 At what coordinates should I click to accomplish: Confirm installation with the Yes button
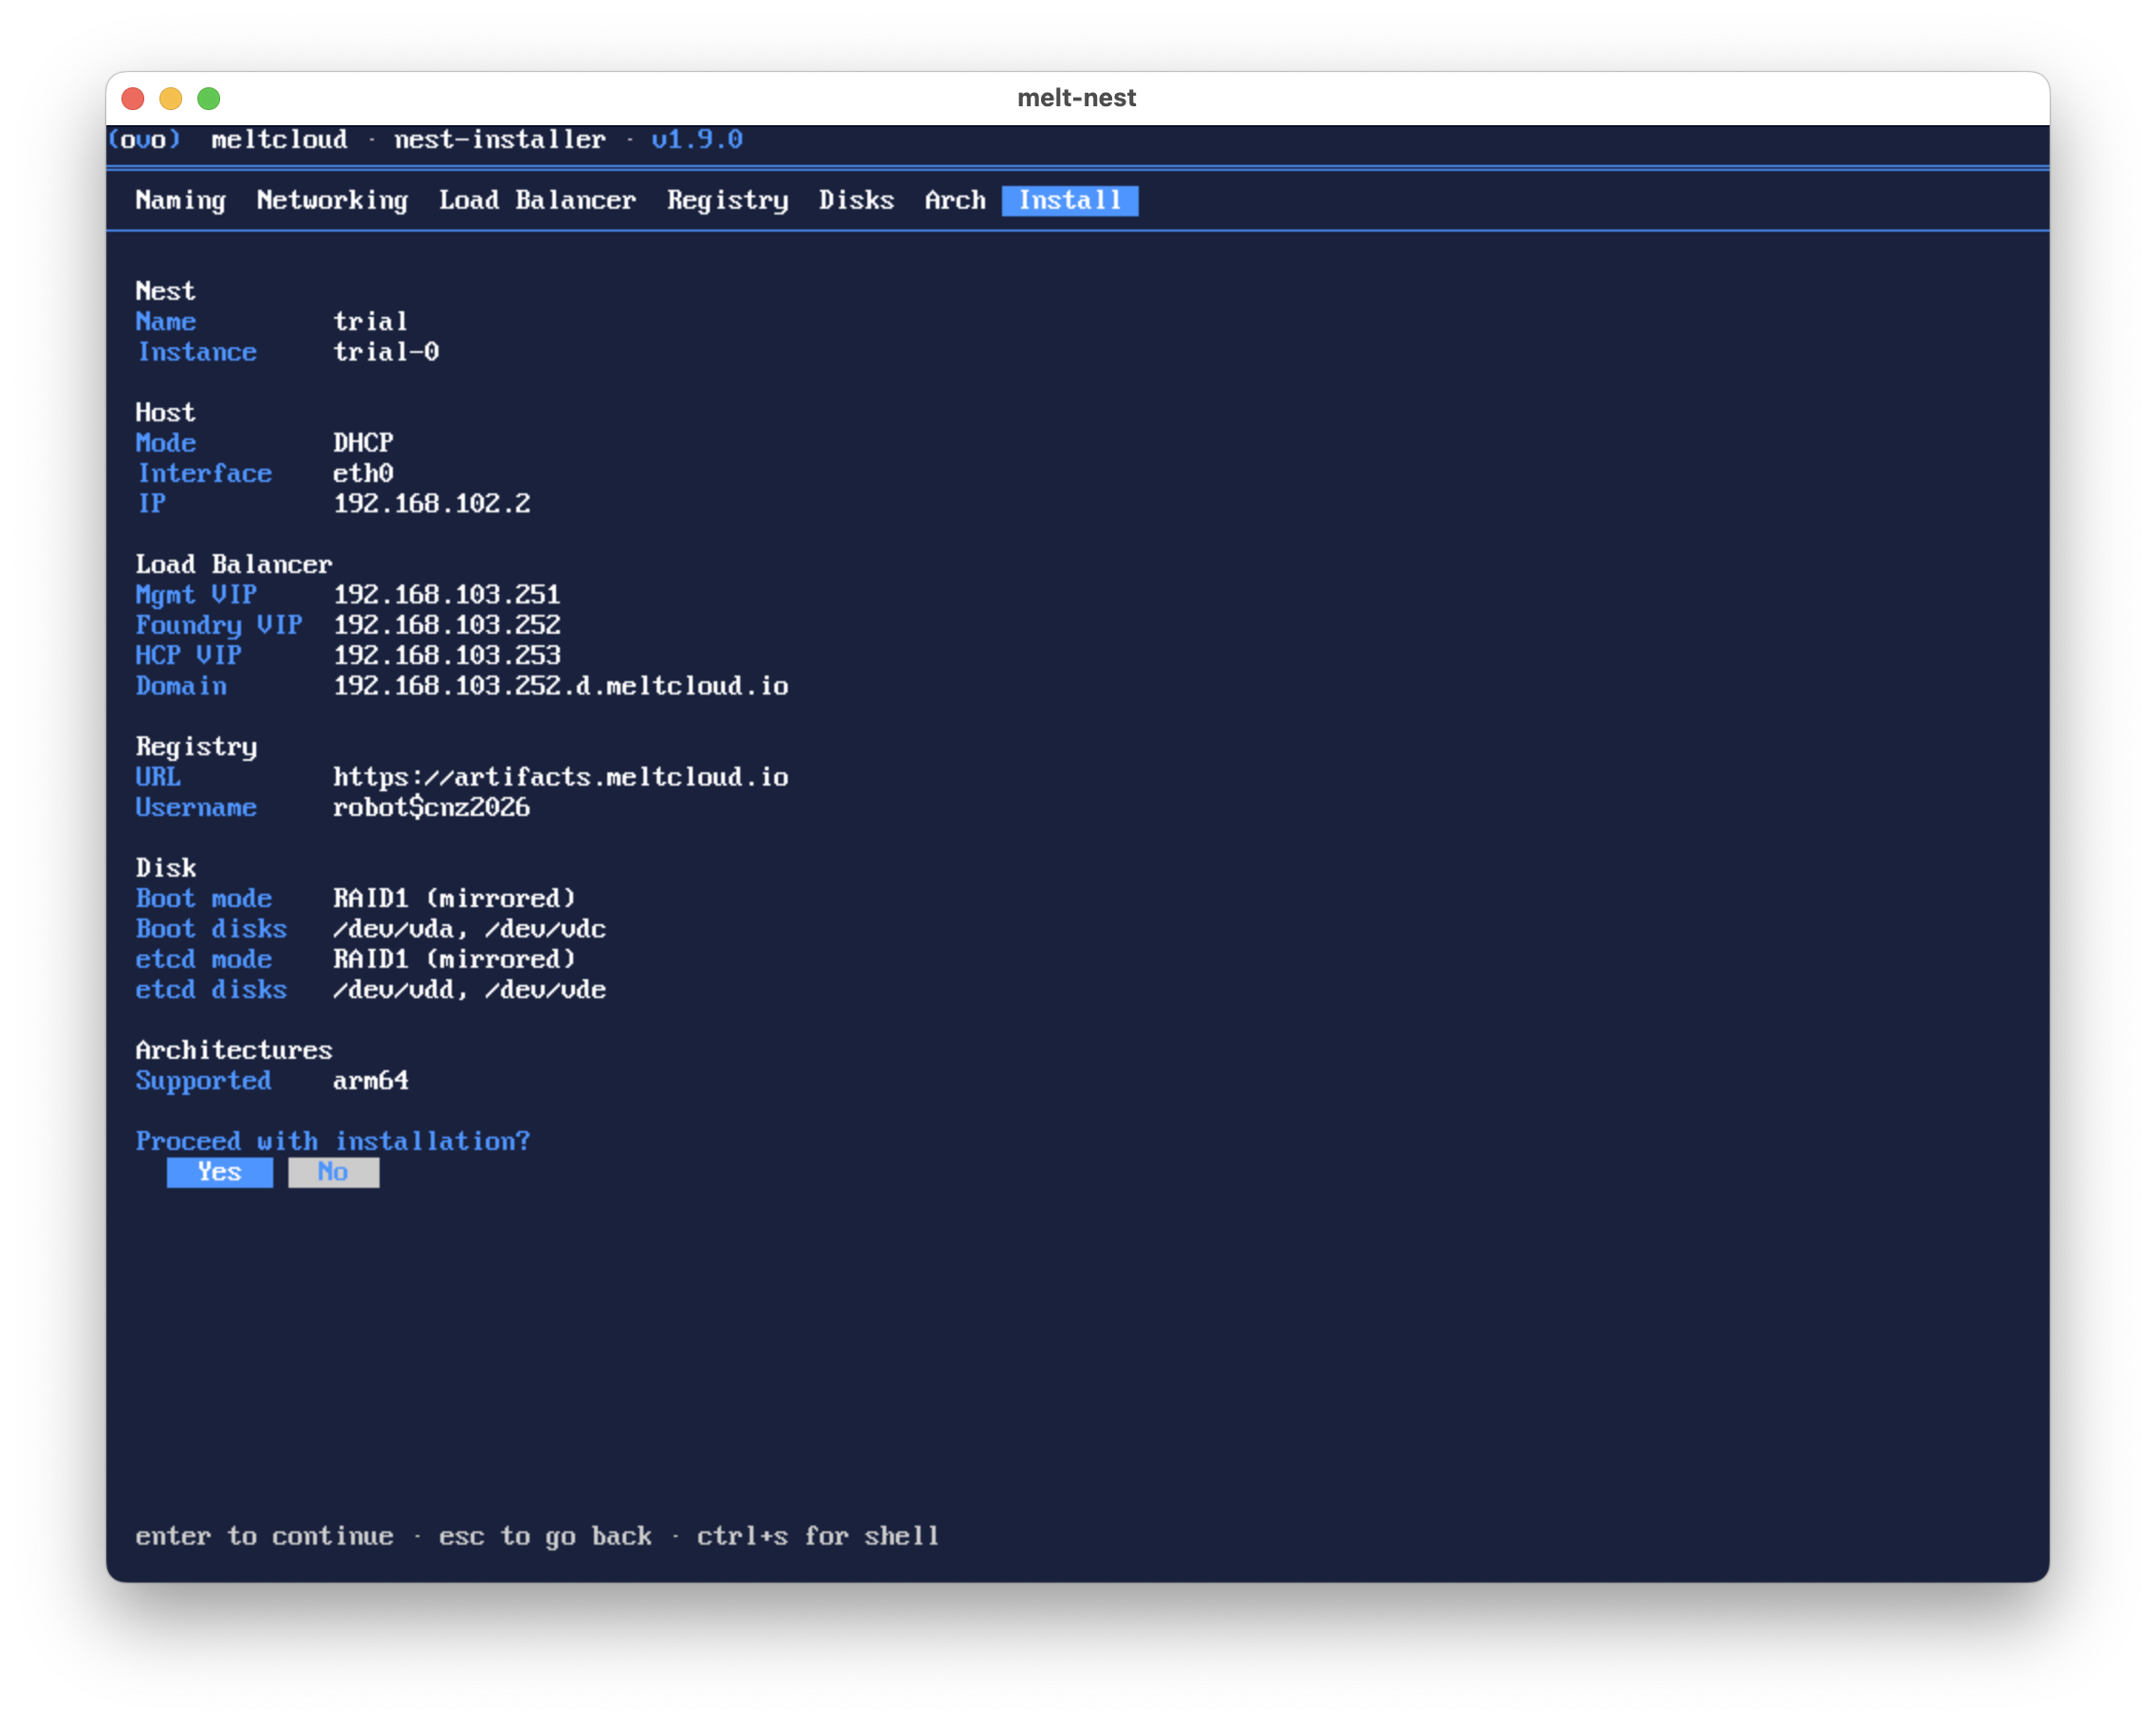tap(220, 1172)
